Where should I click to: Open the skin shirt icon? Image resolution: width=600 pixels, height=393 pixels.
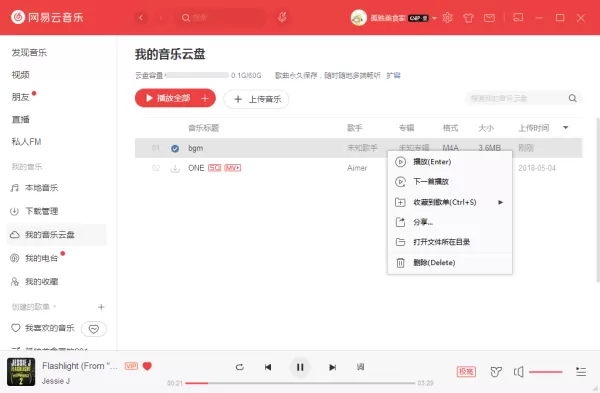tap(468, 18)
